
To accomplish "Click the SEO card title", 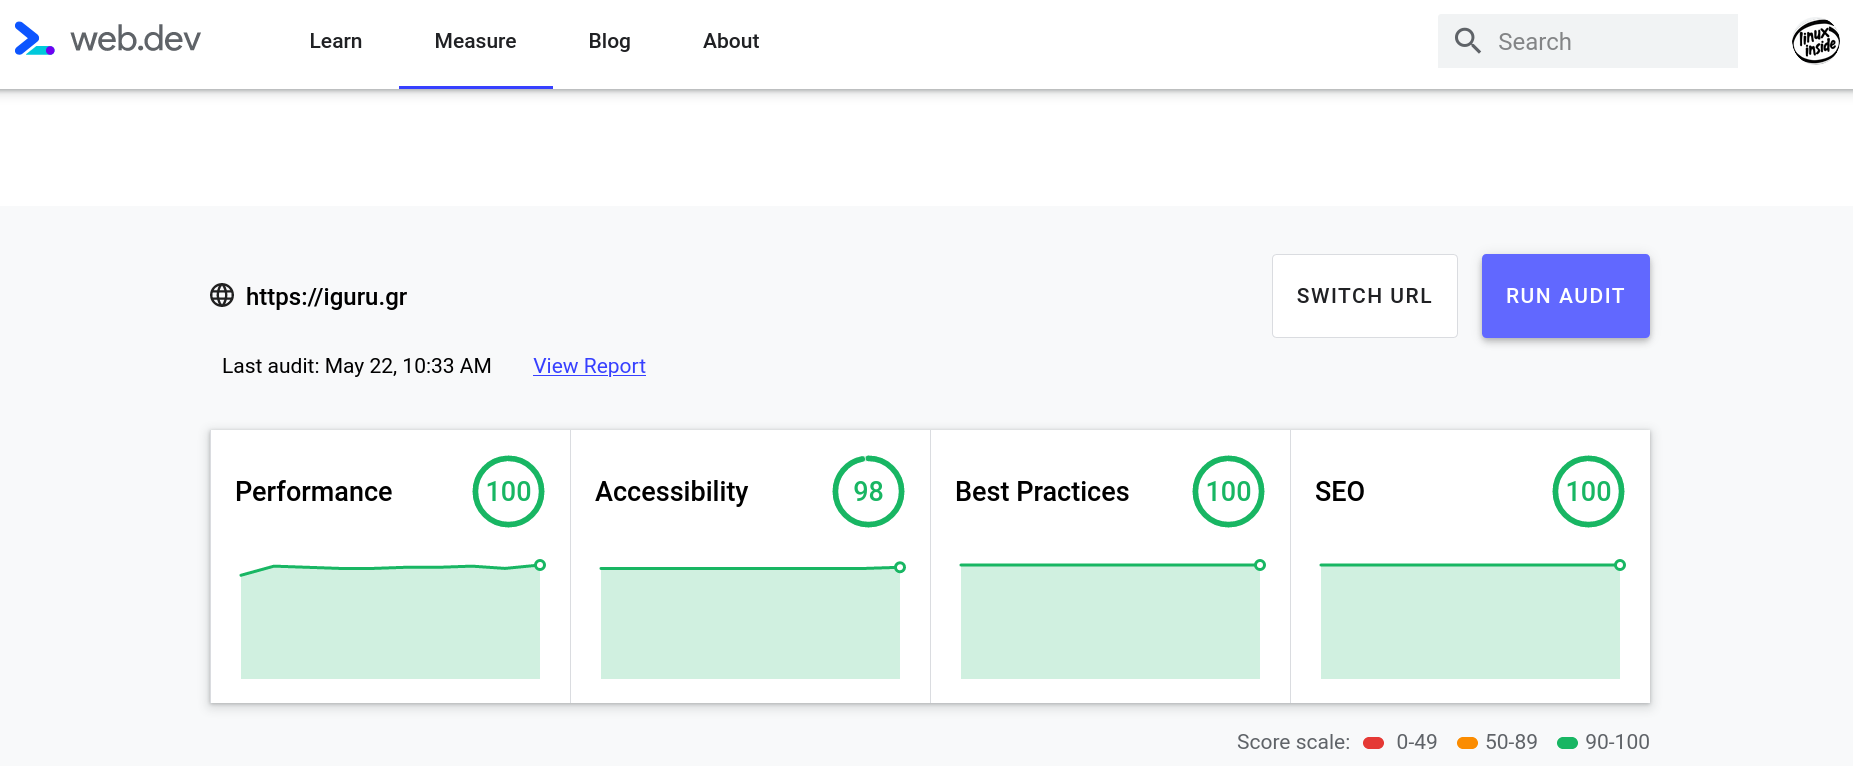I will [x=1340, y=492].
